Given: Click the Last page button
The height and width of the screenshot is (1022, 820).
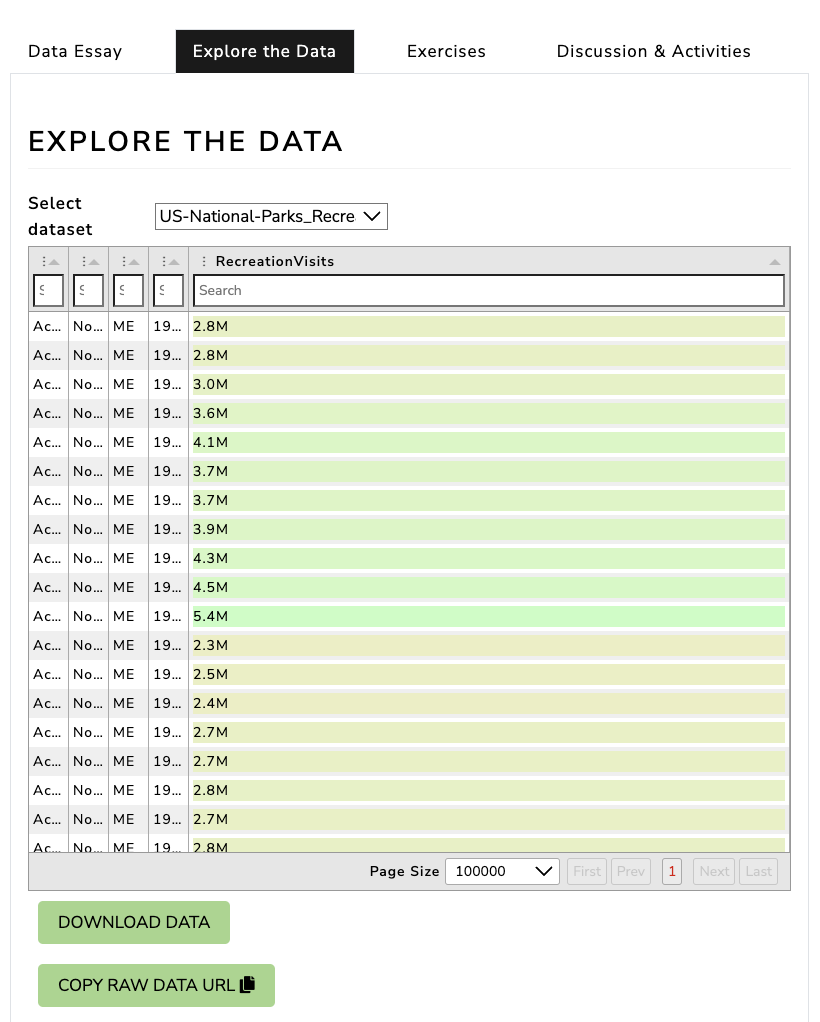Looking at the screenshot, I should coord(759,871).
